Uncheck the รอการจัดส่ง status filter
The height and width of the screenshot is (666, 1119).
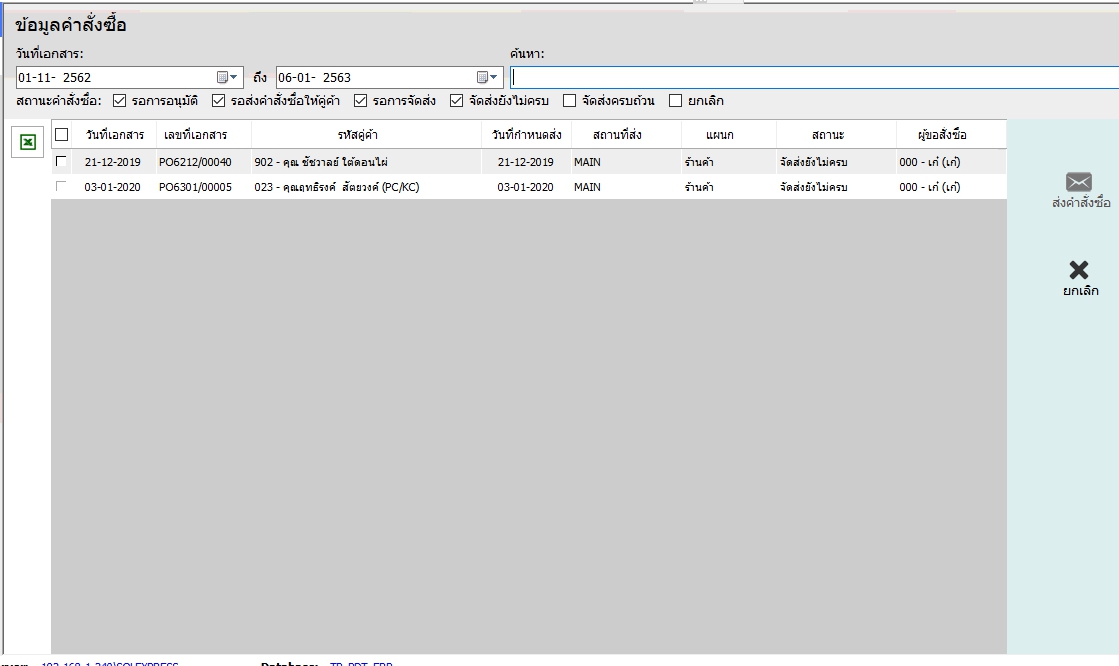click(360, 101)
